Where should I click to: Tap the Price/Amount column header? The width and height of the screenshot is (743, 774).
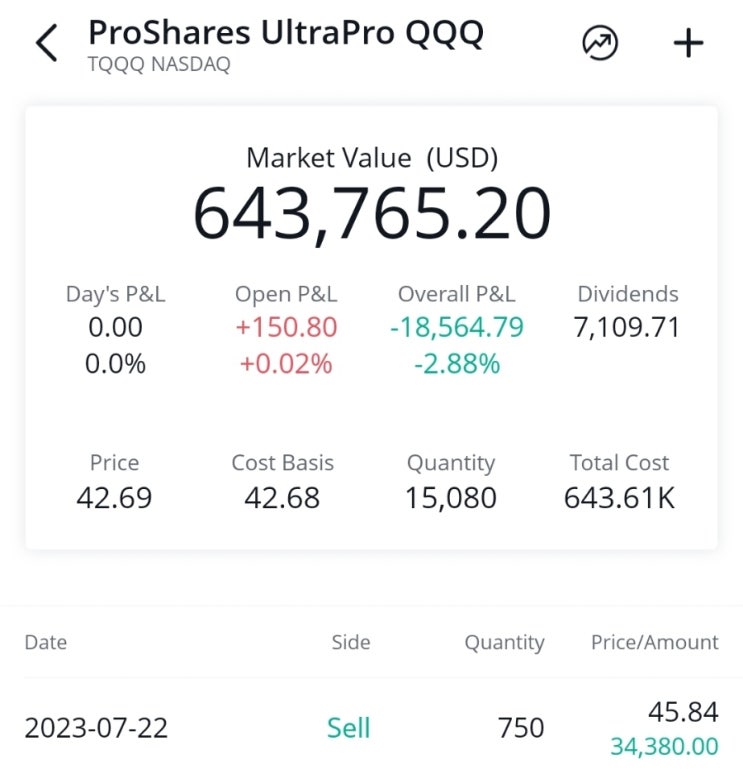point(654,642)
